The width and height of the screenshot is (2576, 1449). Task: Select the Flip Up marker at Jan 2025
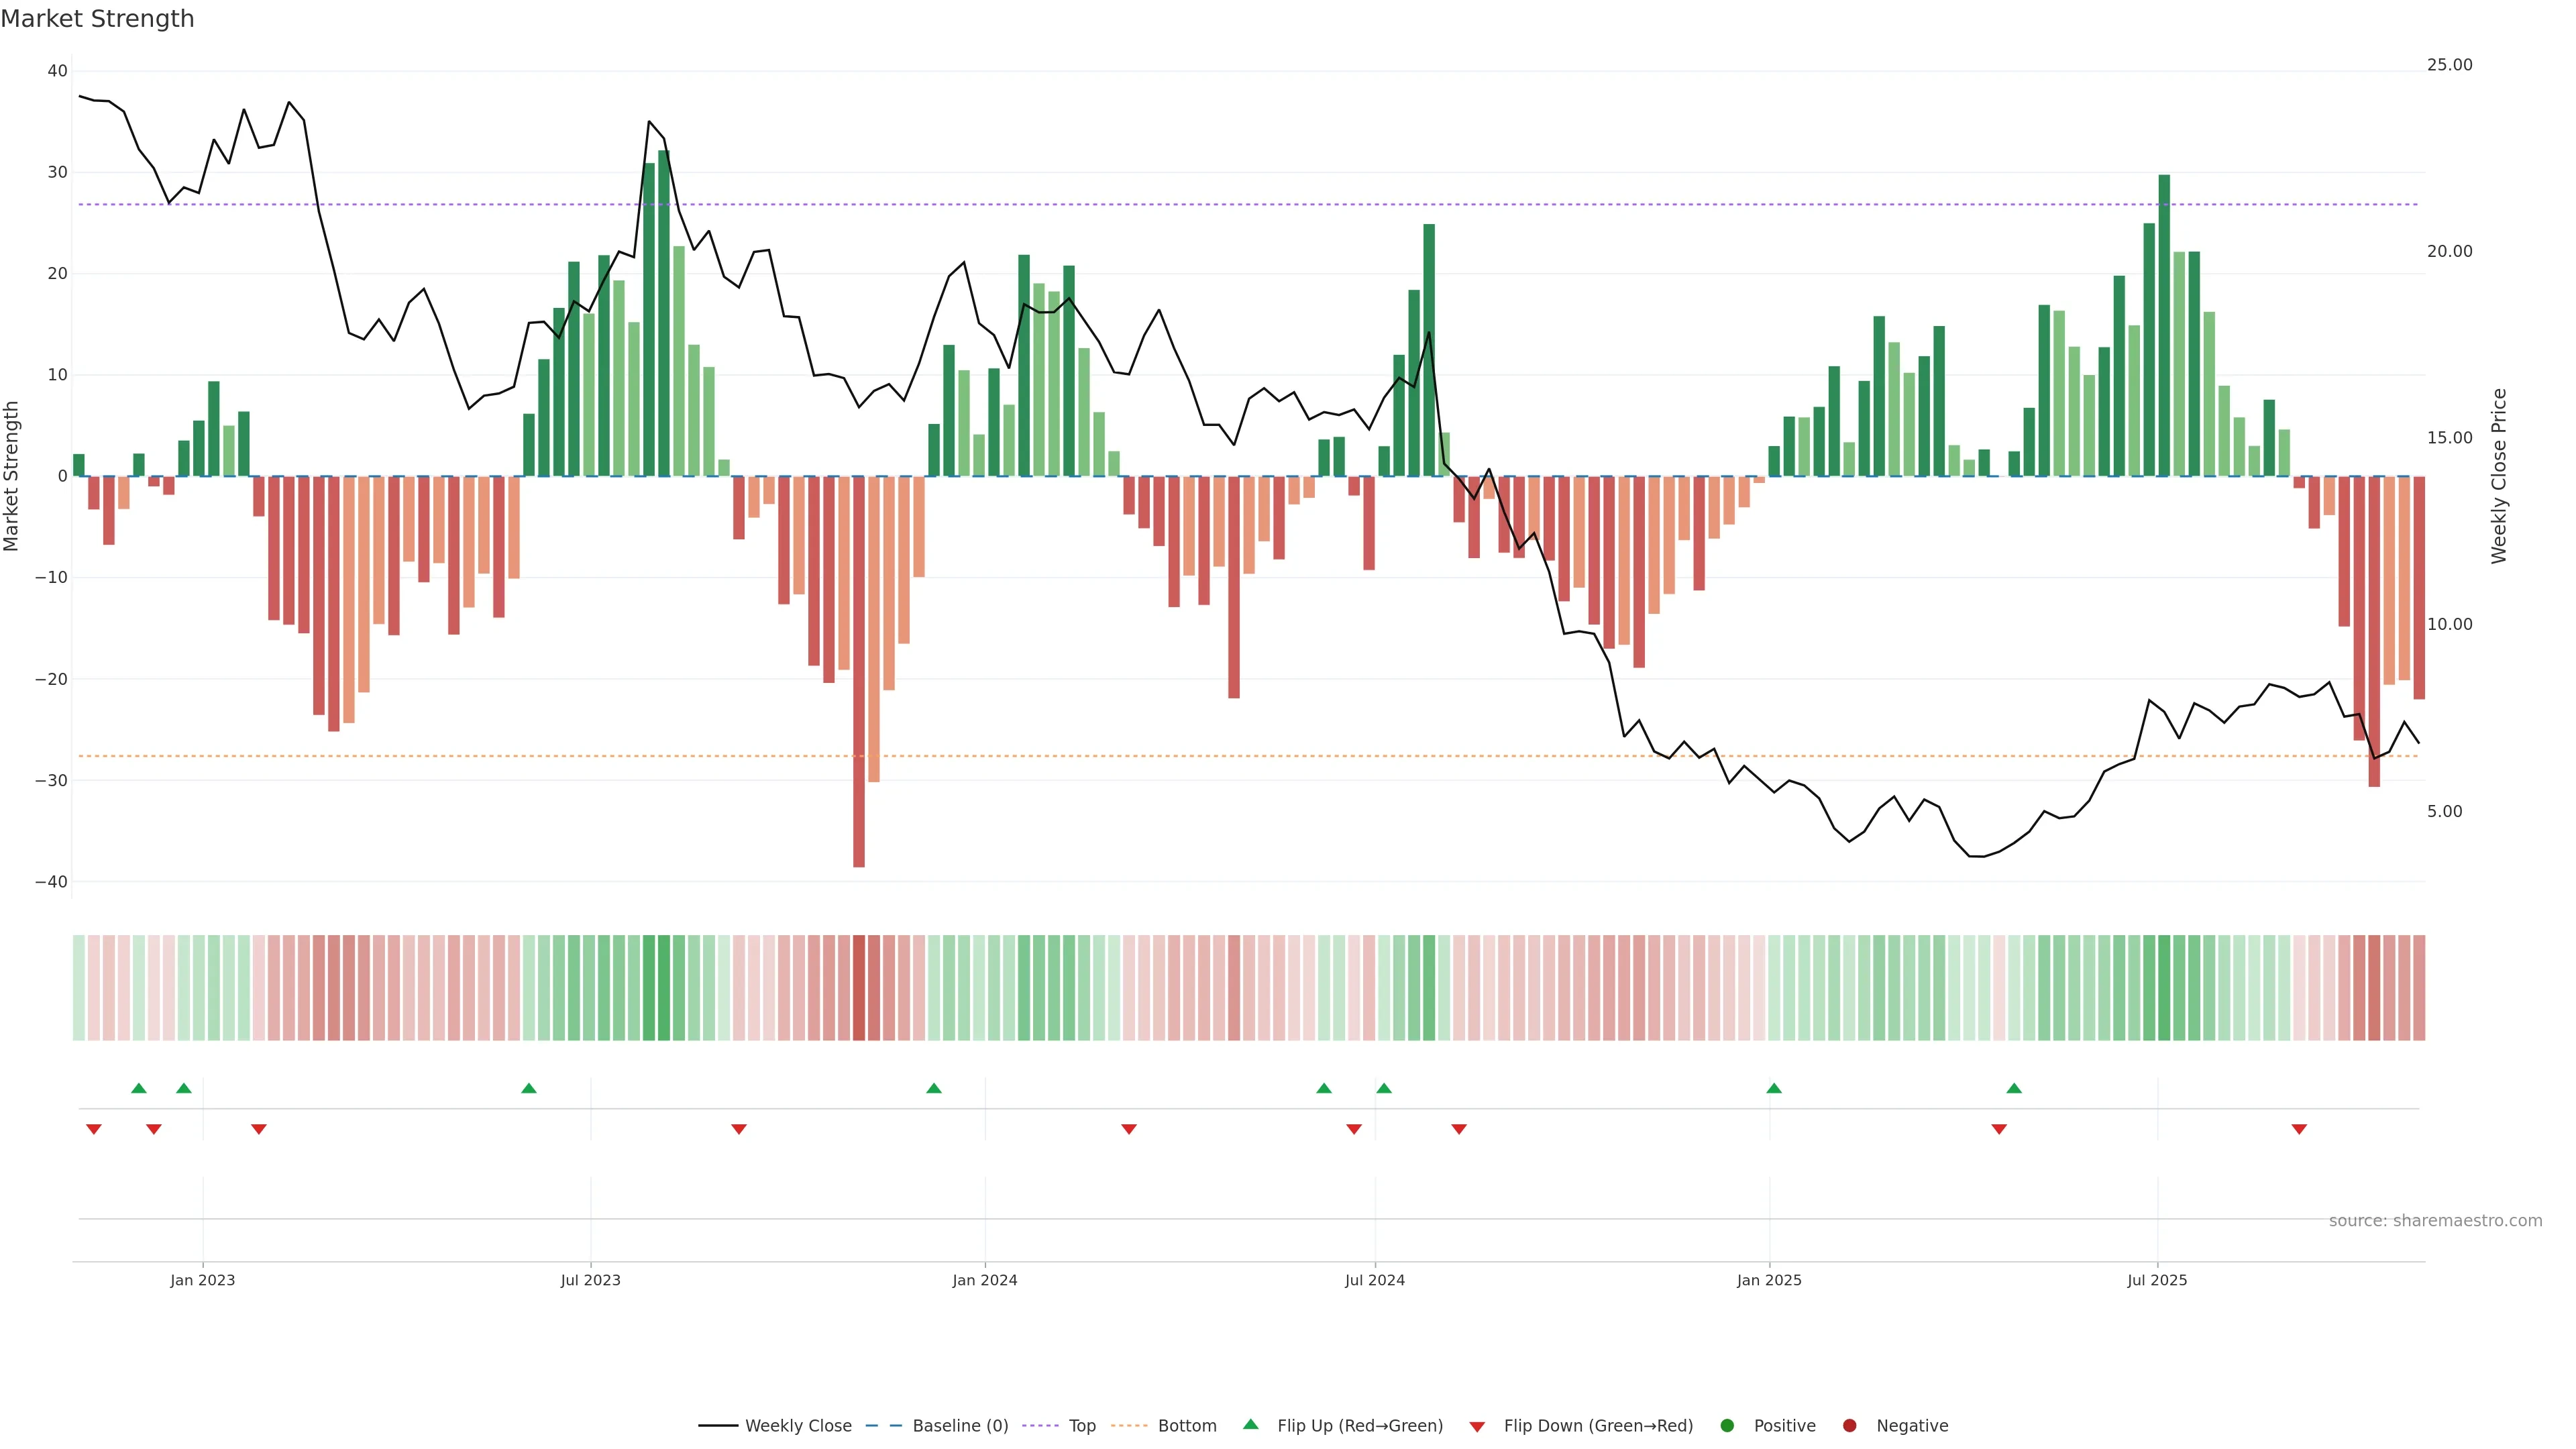point(1774,1088)
